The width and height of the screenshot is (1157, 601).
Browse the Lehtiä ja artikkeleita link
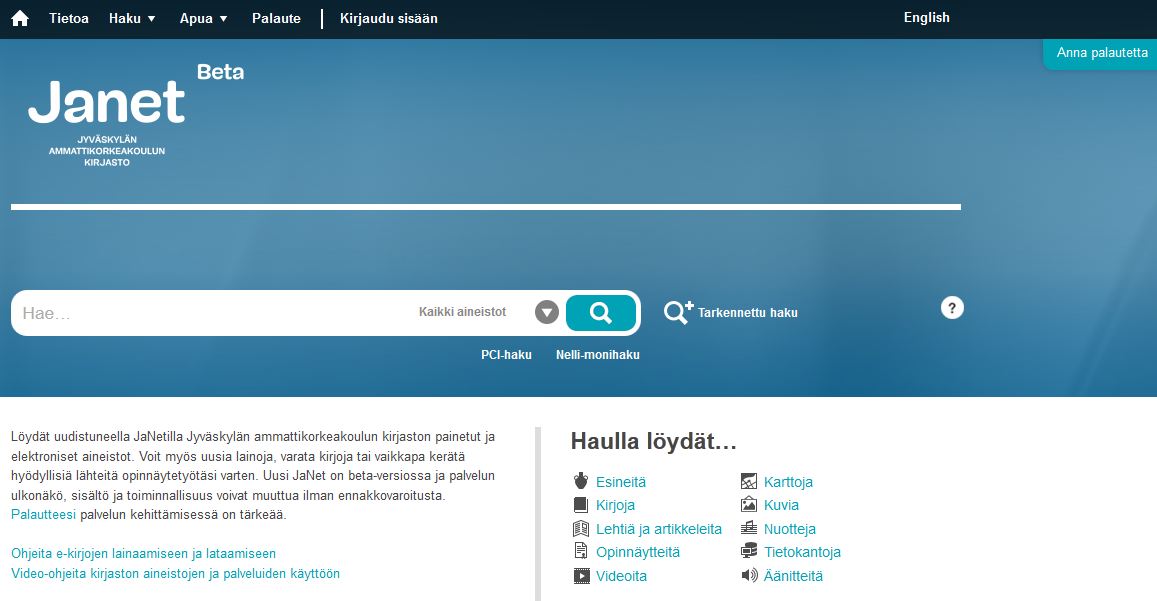pyautogui.click(x=659, y=529)
